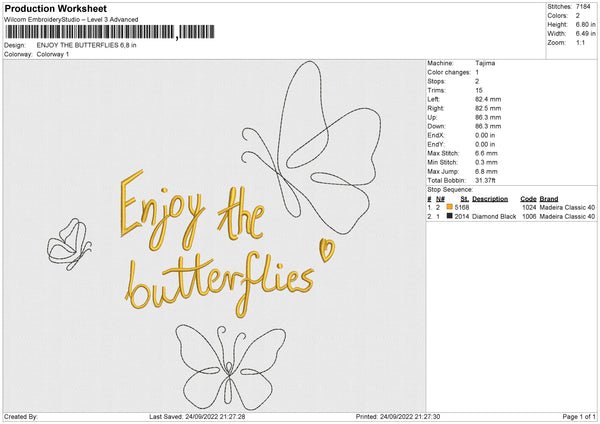Click the Stitches value 7184

(583, 7)
